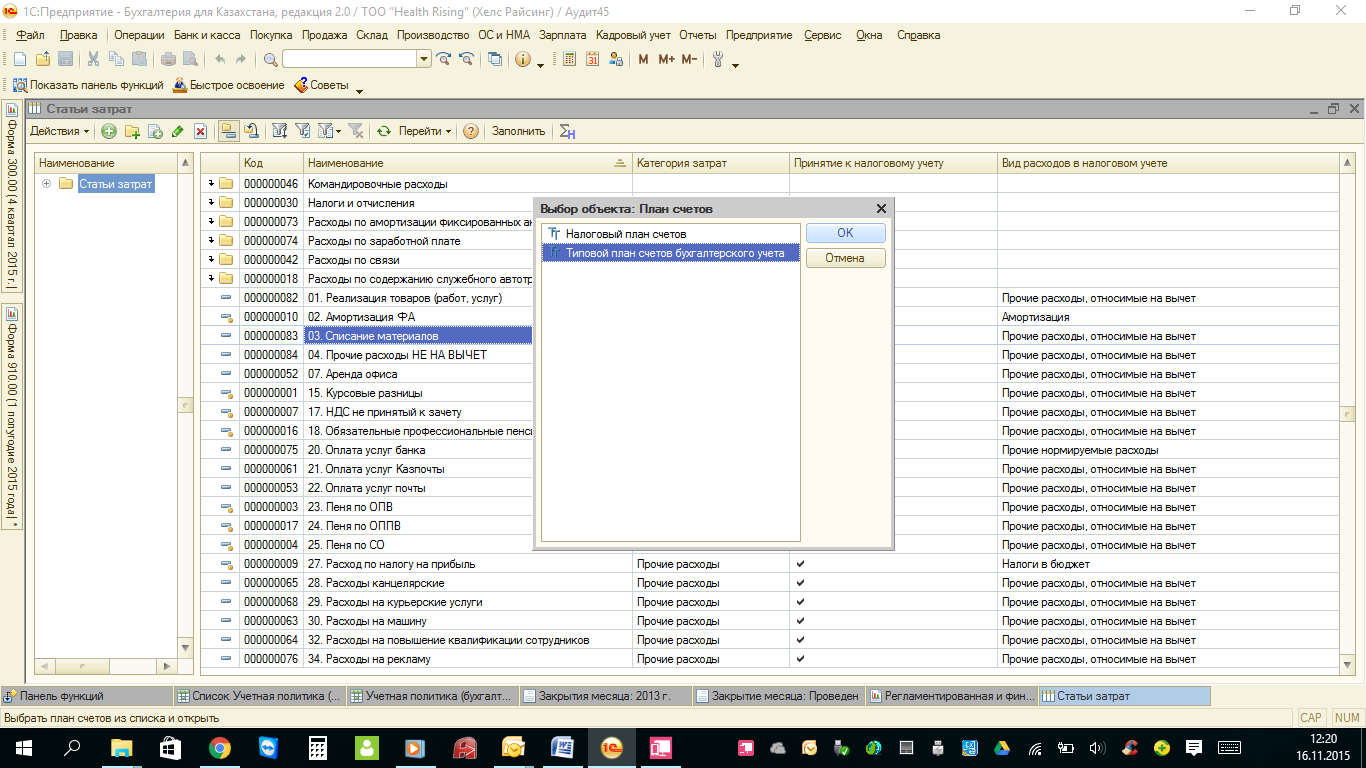Click the Cut scissors icon

[93, 60]
